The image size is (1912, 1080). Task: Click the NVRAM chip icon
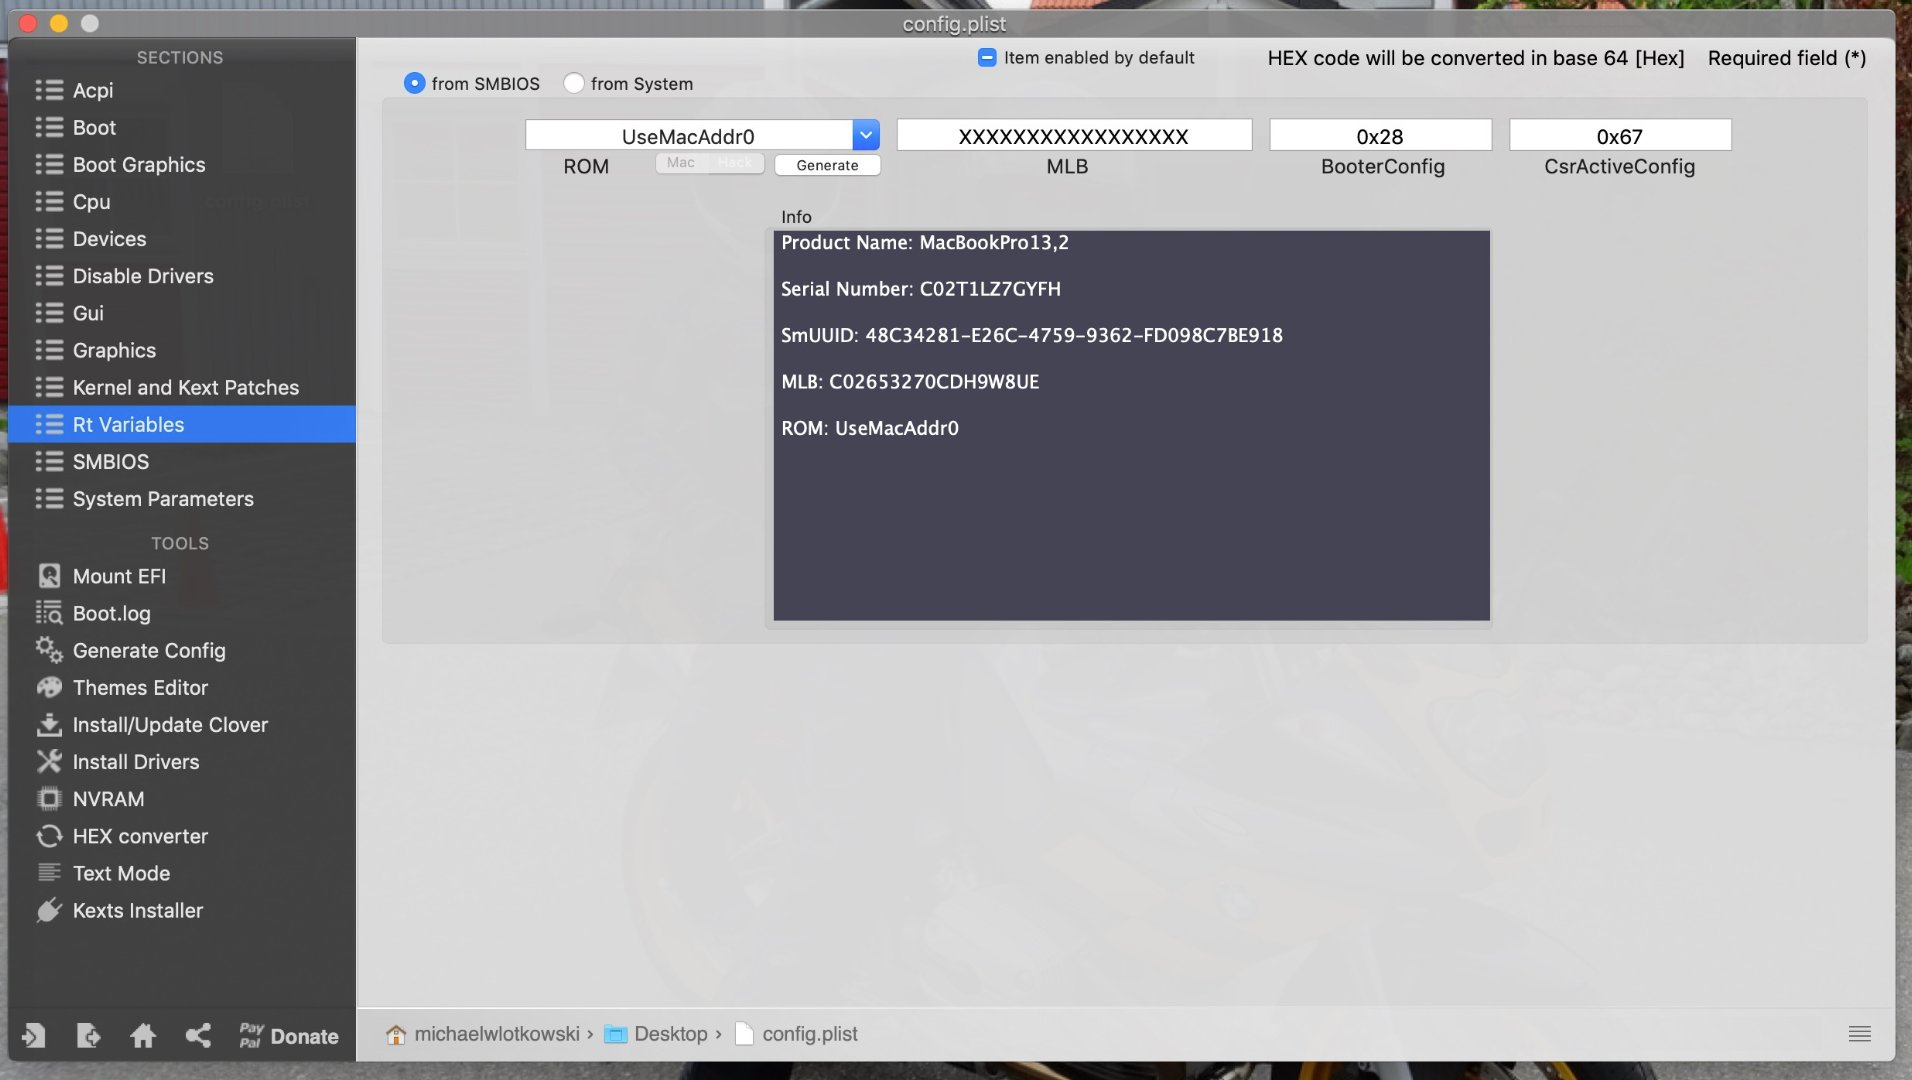(49, 798)
